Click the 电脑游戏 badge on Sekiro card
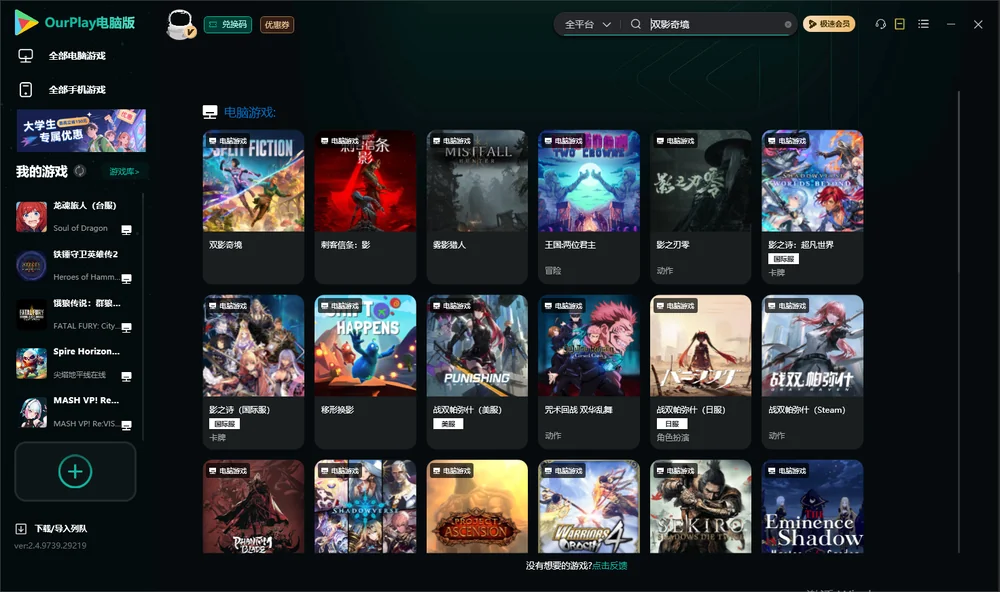The image size is (1000, 592). (x=675, y=471)
